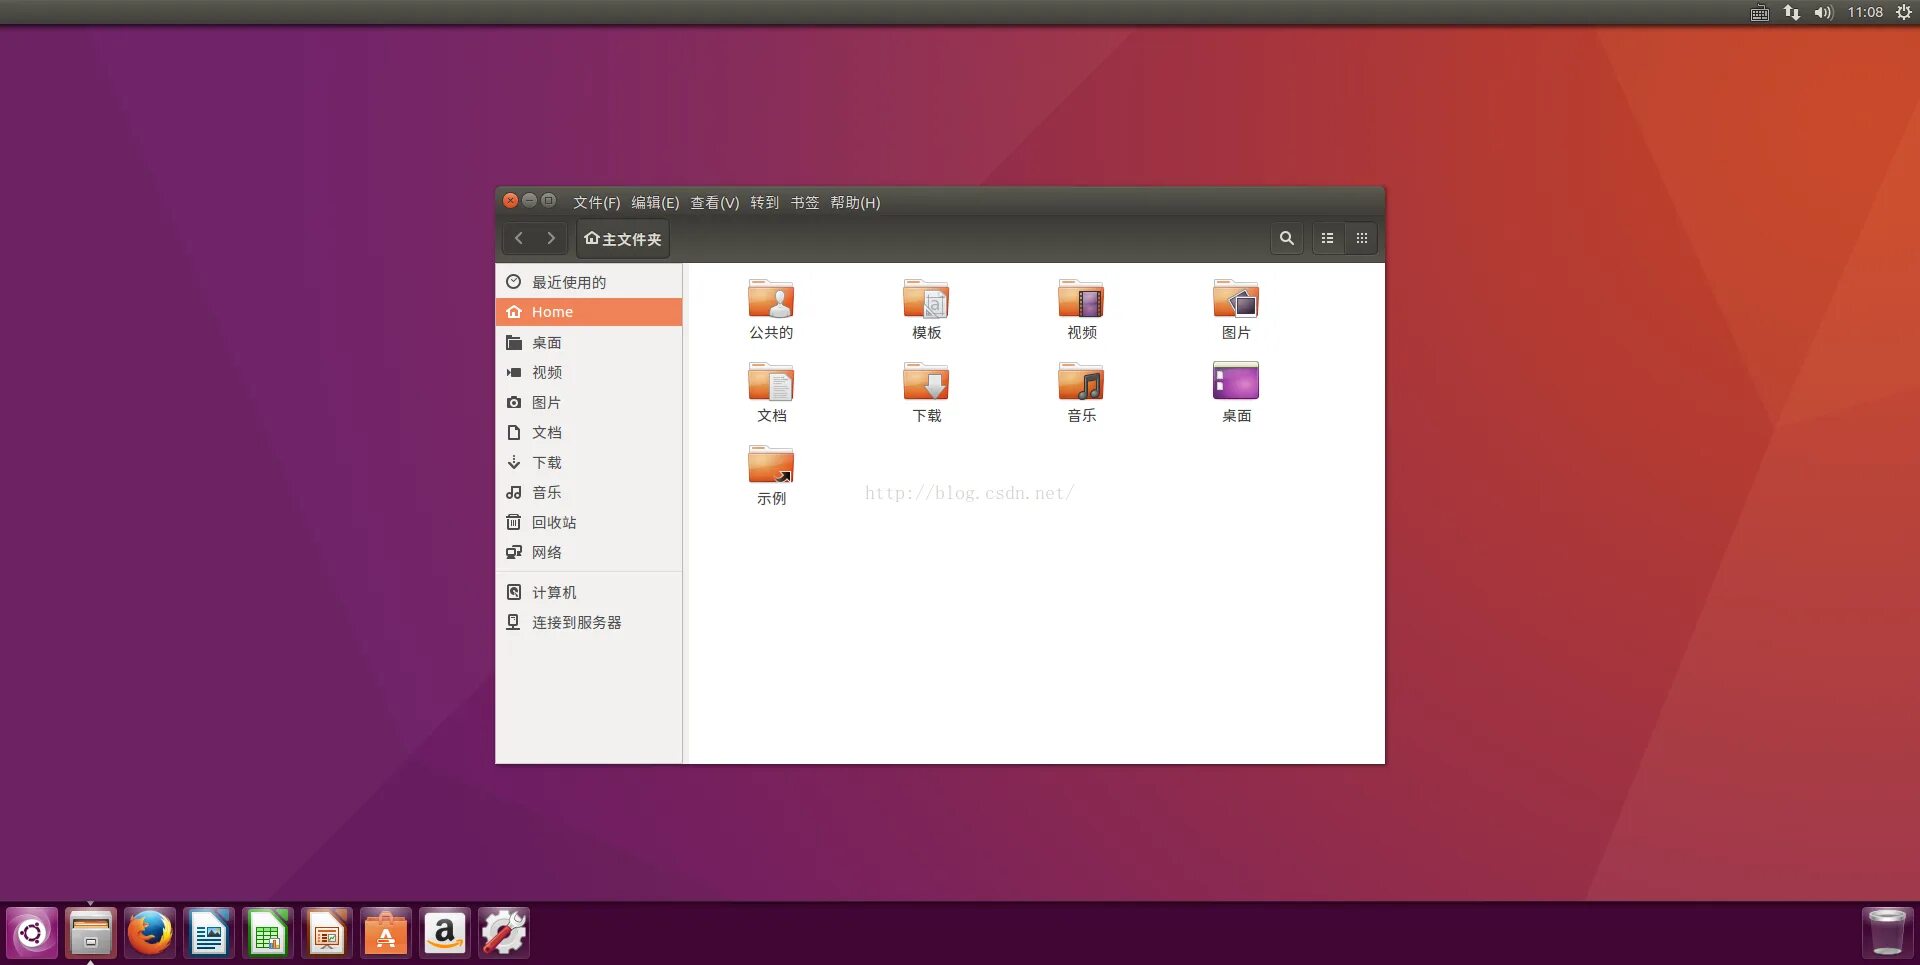Open 计算机 in the sidebar
This screenshot has width=1920, height=965.
[x=589, y=592]
